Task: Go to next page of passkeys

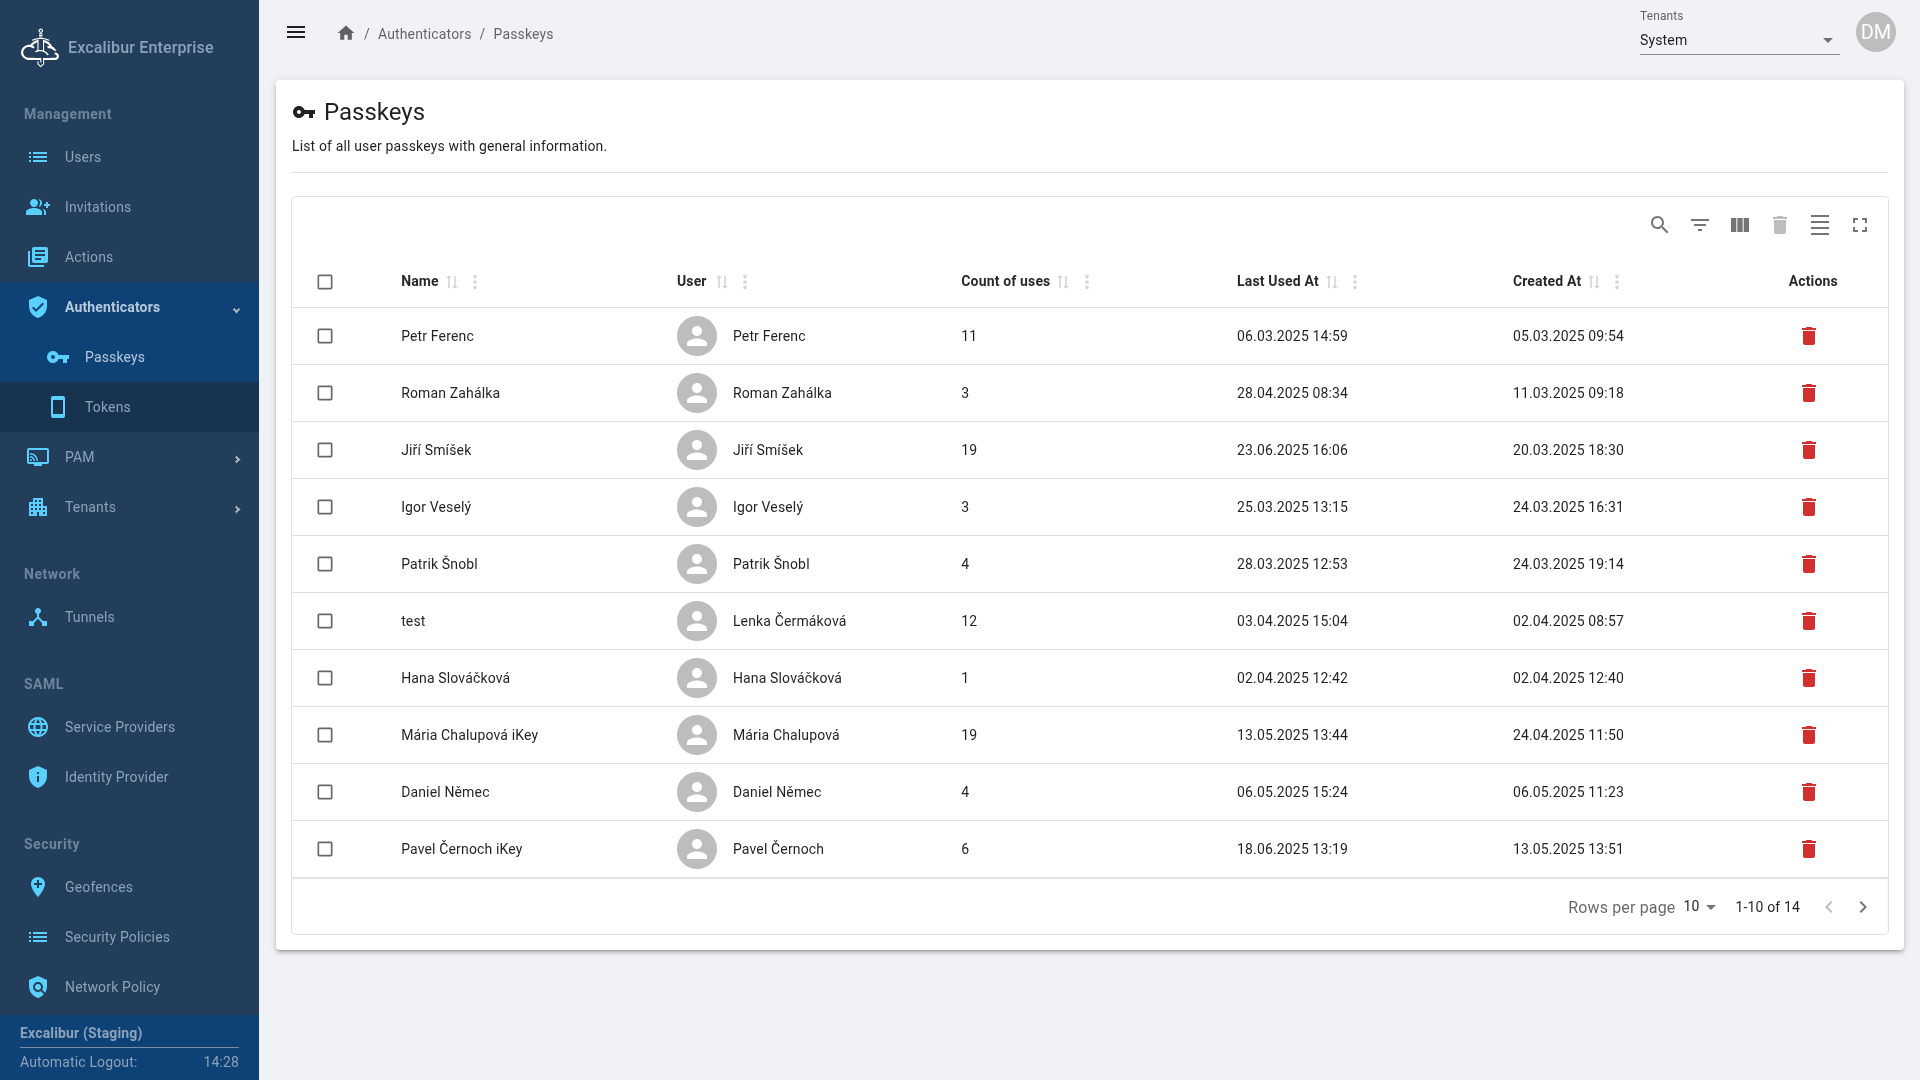Action: click(1862, 907)
